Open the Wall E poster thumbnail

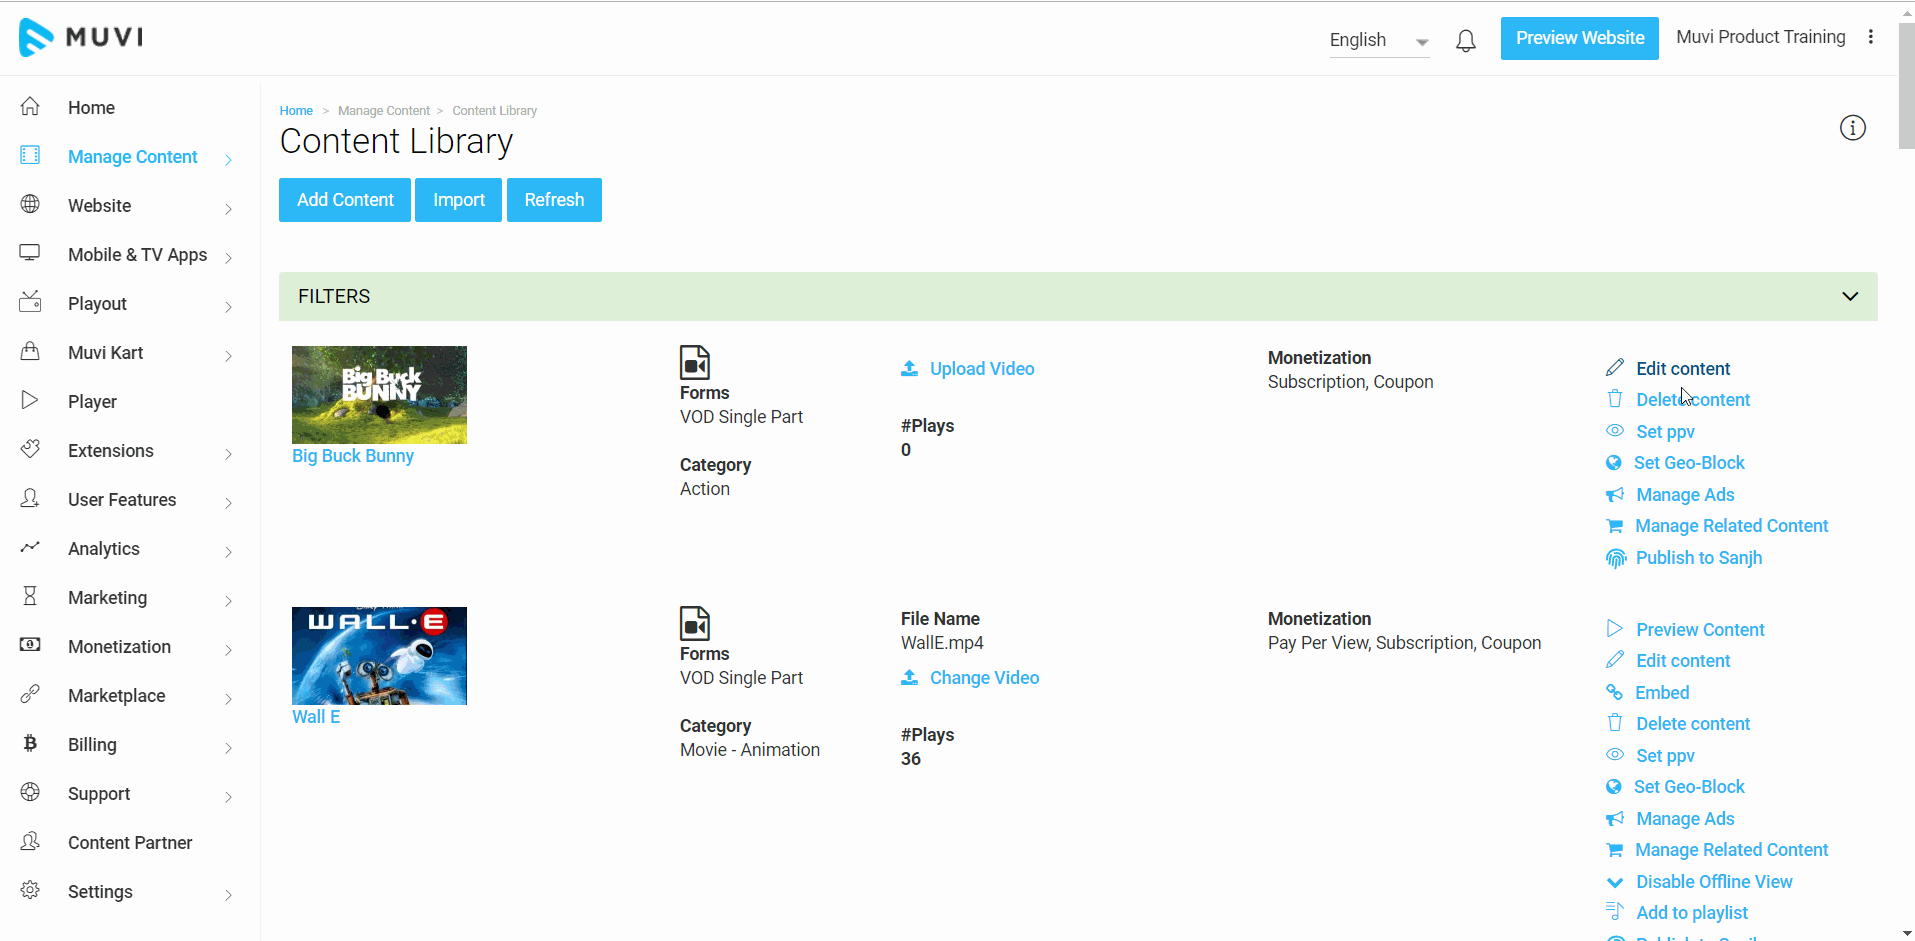click(x=379, y=656)
